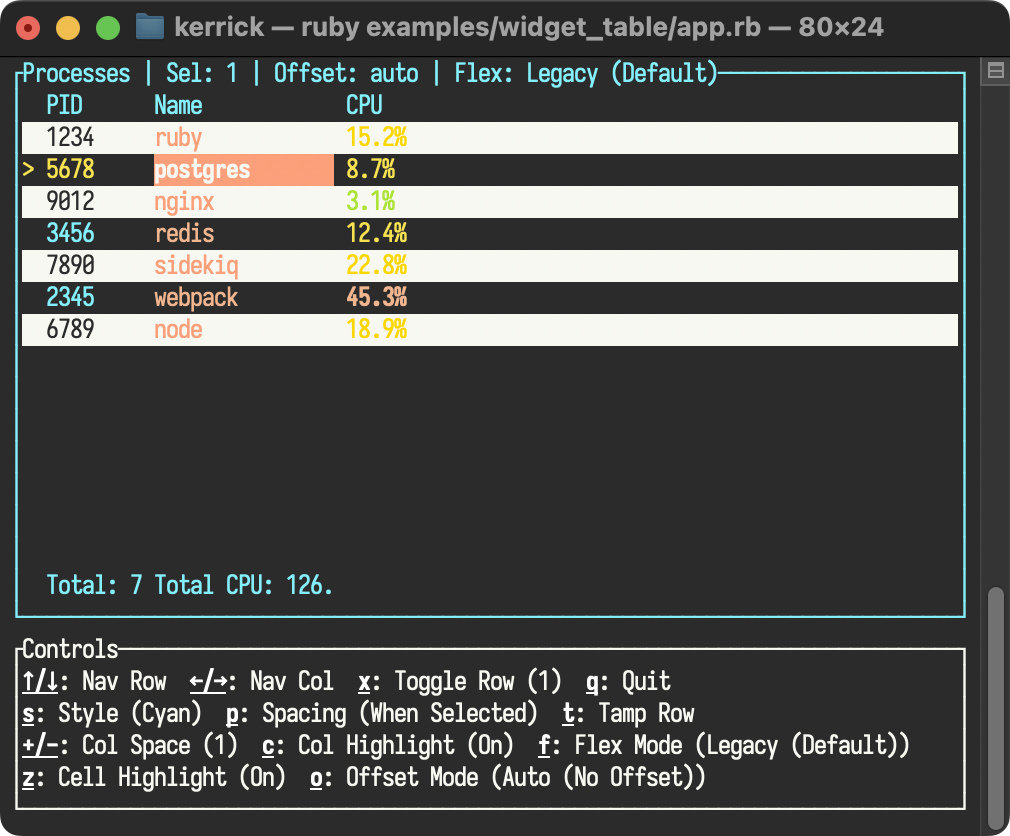Screen dimensions: 1010x836
Task: Click the folder proxy icon in title bar
Action: point(149,28)
